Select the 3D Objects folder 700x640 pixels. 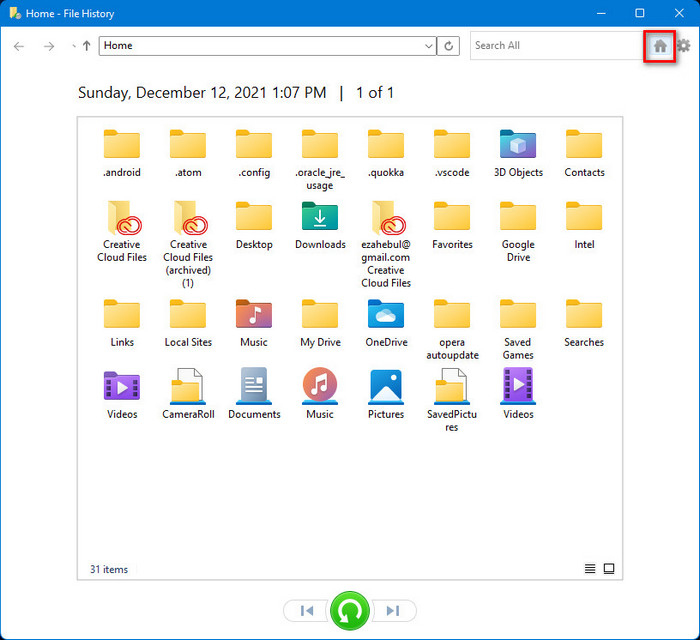tap(518, 154)
